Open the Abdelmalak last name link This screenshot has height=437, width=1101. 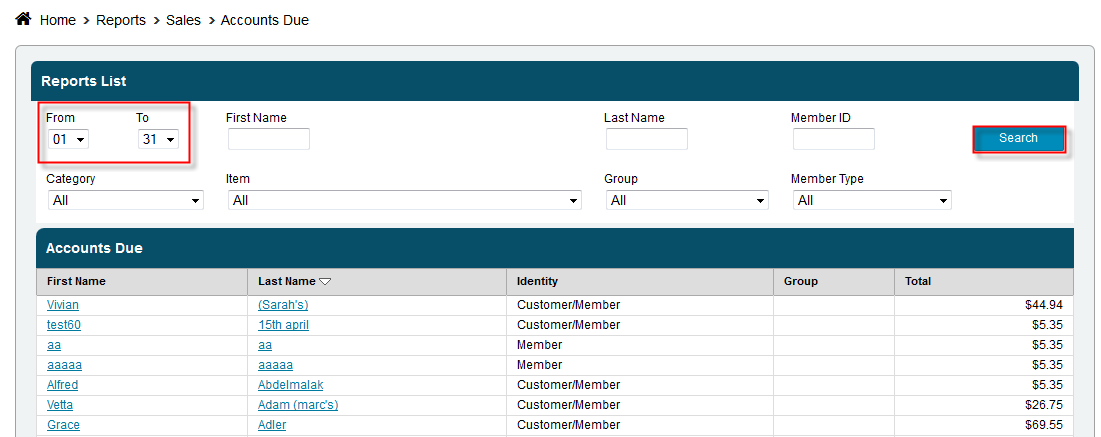(290, 385)
